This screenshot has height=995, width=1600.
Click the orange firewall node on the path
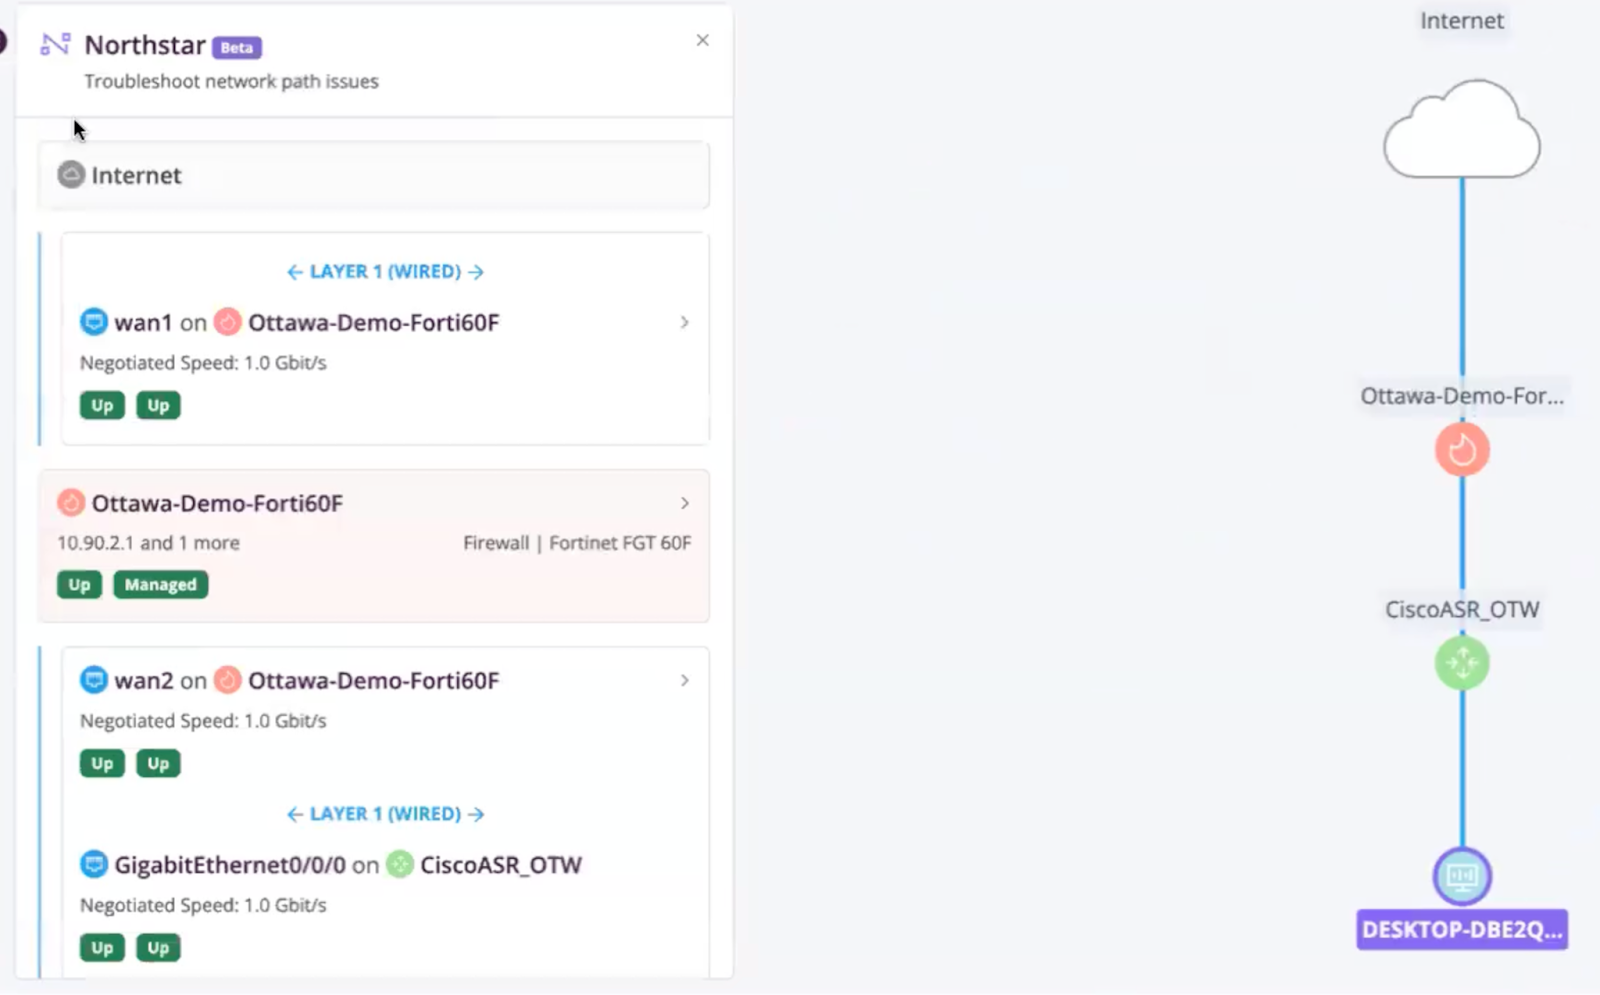pyautogui.click(x=1461, y=449)
